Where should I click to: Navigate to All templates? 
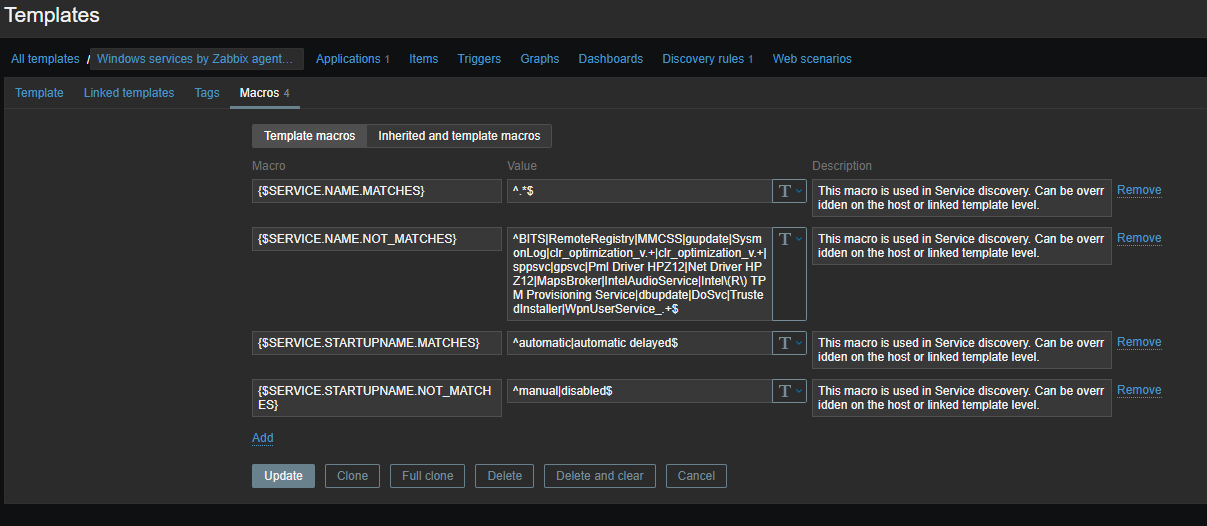[x=45, y=59]
